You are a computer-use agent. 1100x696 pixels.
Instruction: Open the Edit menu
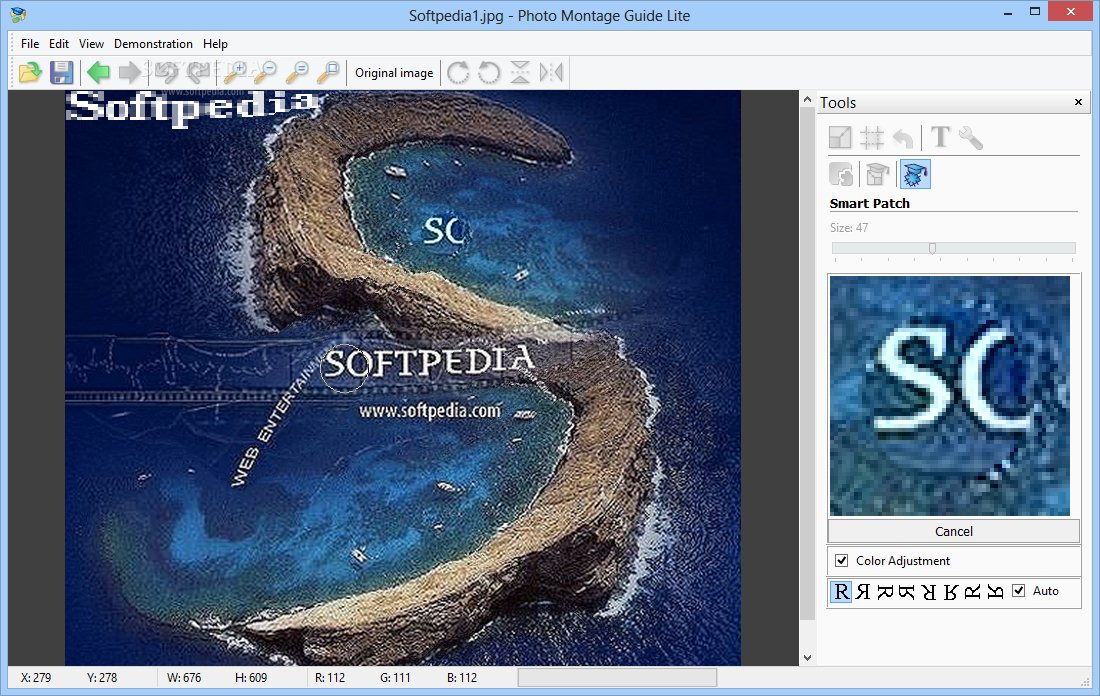coord(59,44)
